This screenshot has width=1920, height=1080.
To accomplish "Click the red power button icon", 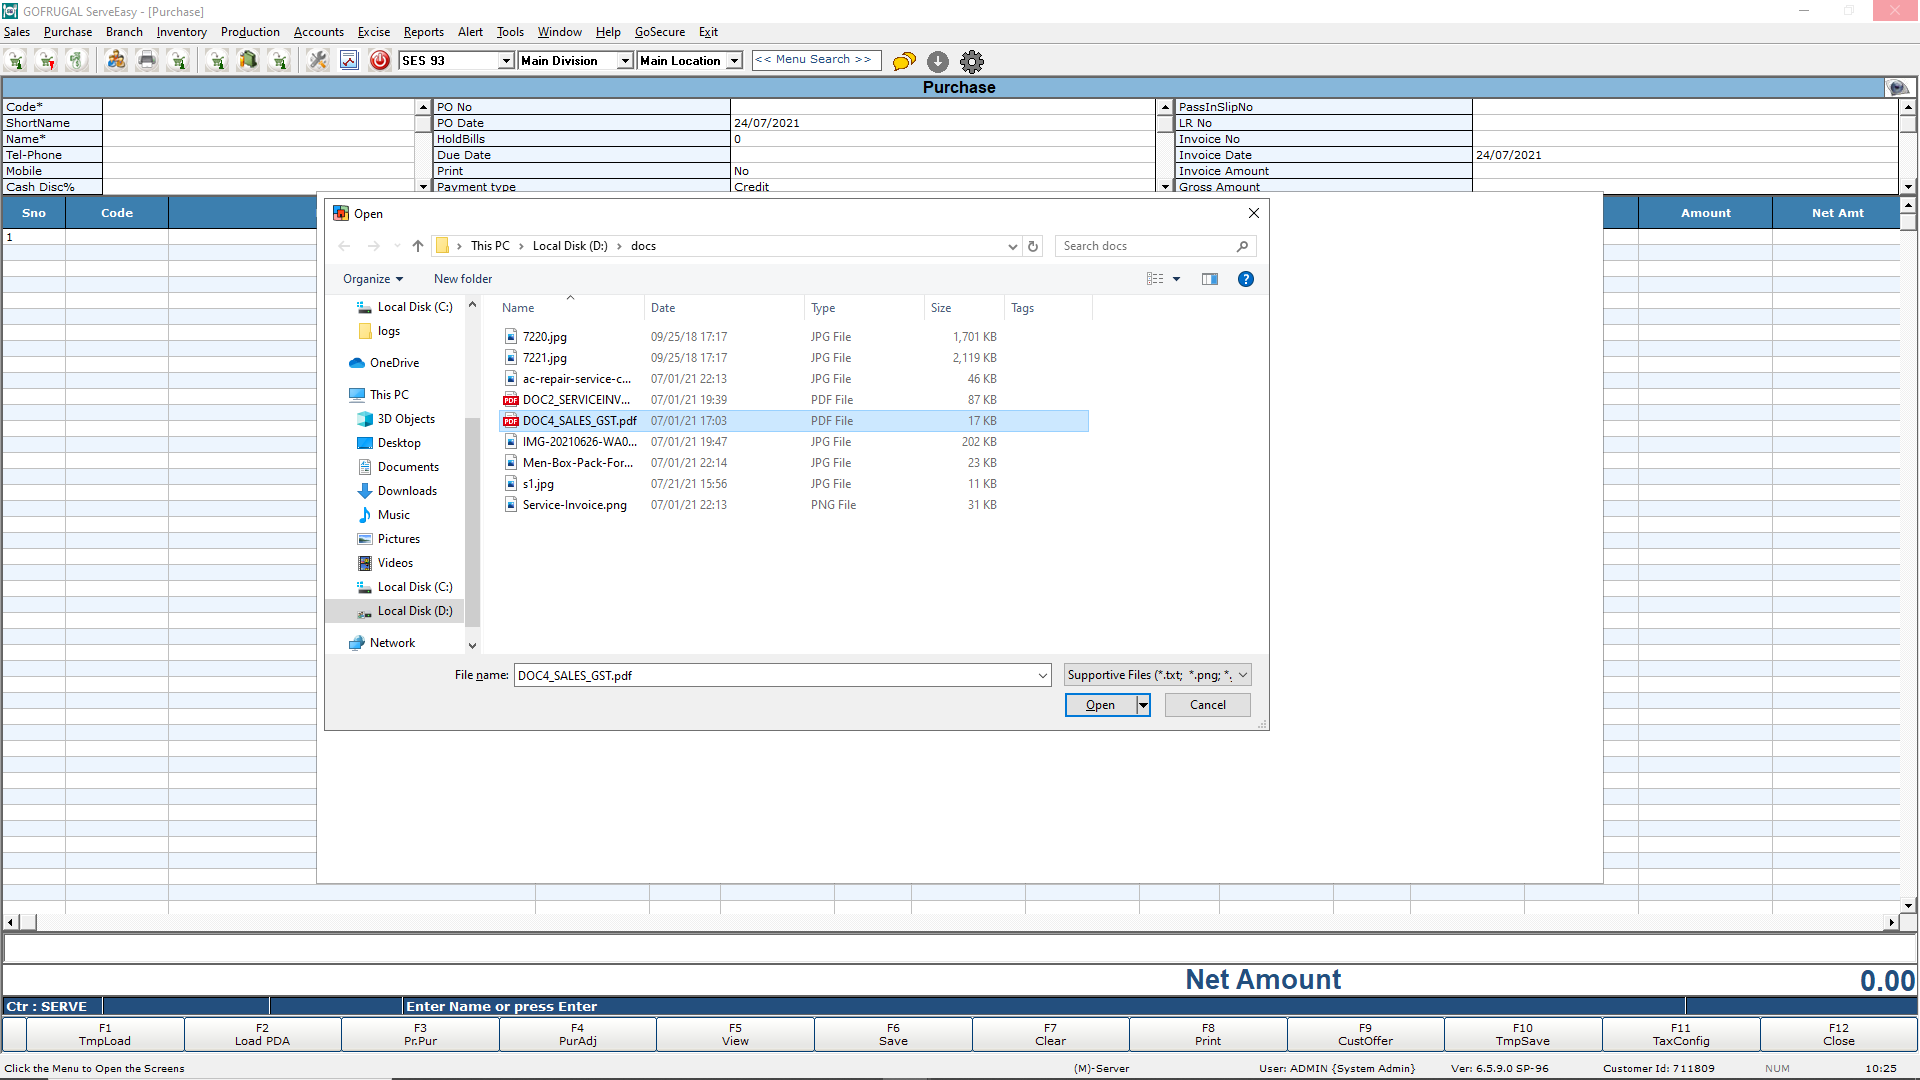I will 380,61.
